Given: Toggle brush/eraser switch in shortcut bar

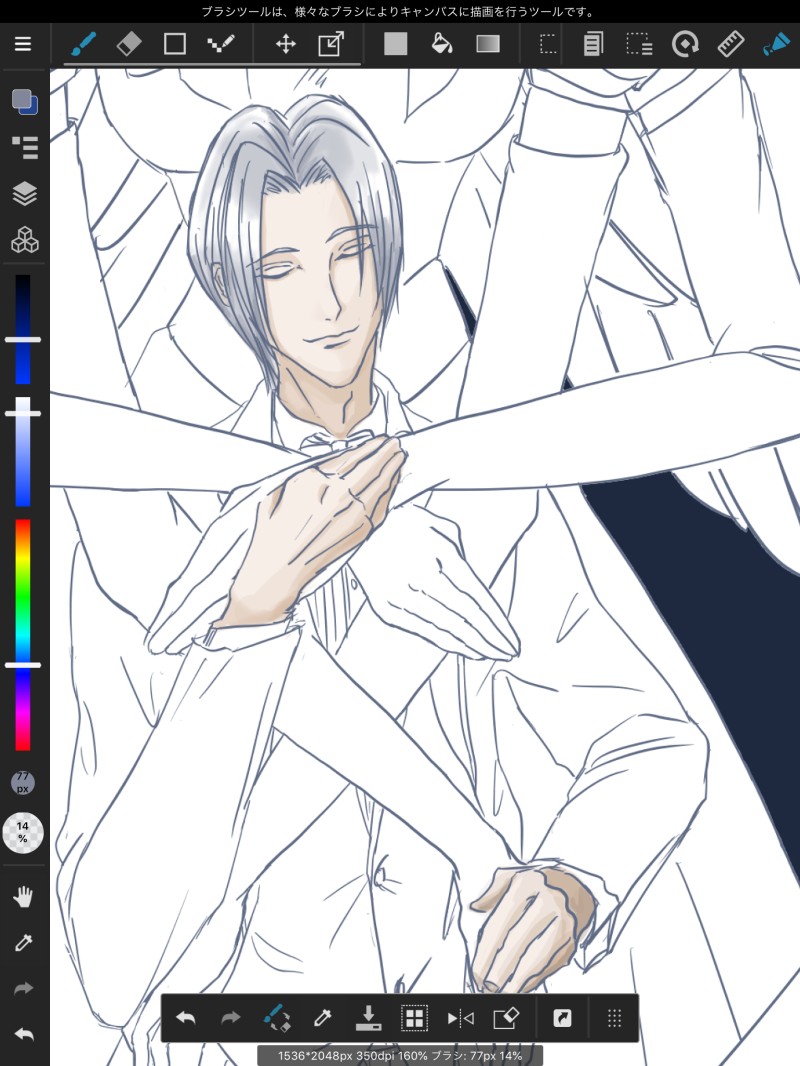Looking at the screenshot, I should [277, 1018].
